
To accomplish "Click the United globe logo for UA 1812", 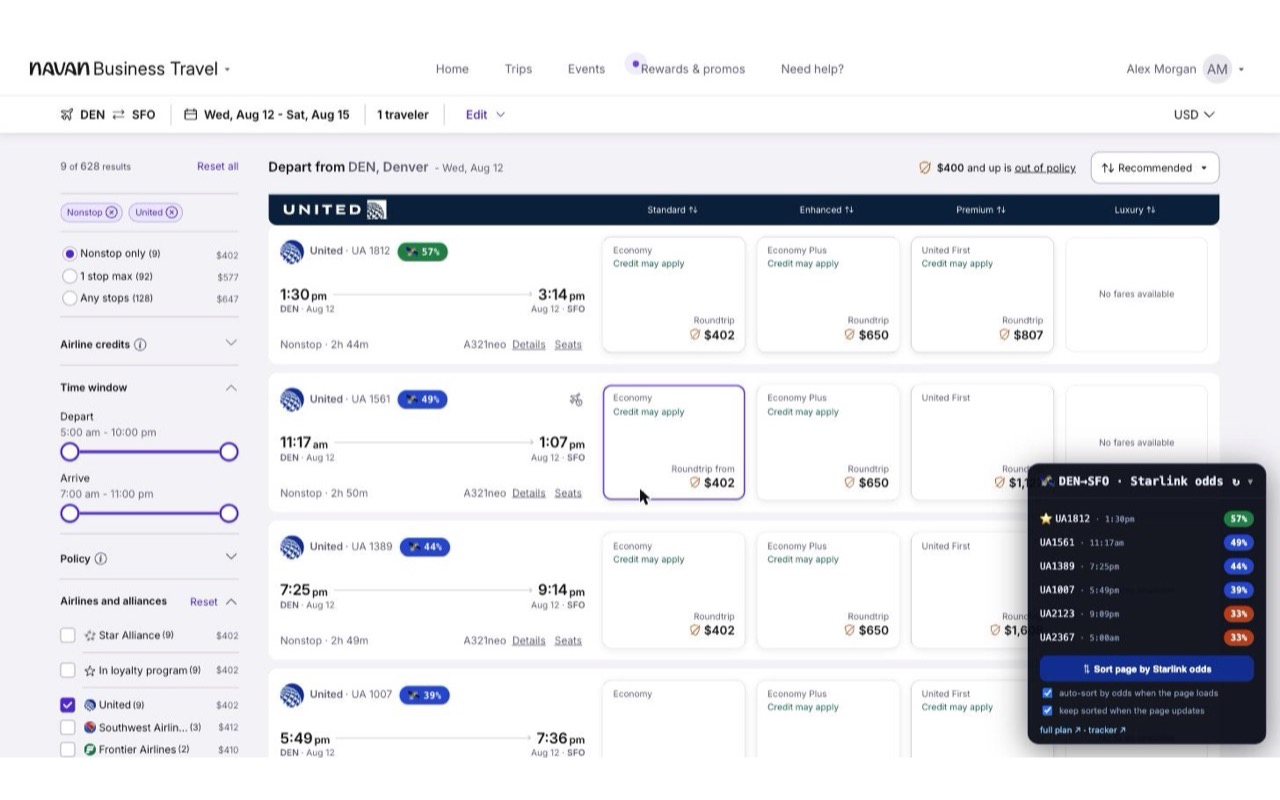I will (x=292, y=252).
